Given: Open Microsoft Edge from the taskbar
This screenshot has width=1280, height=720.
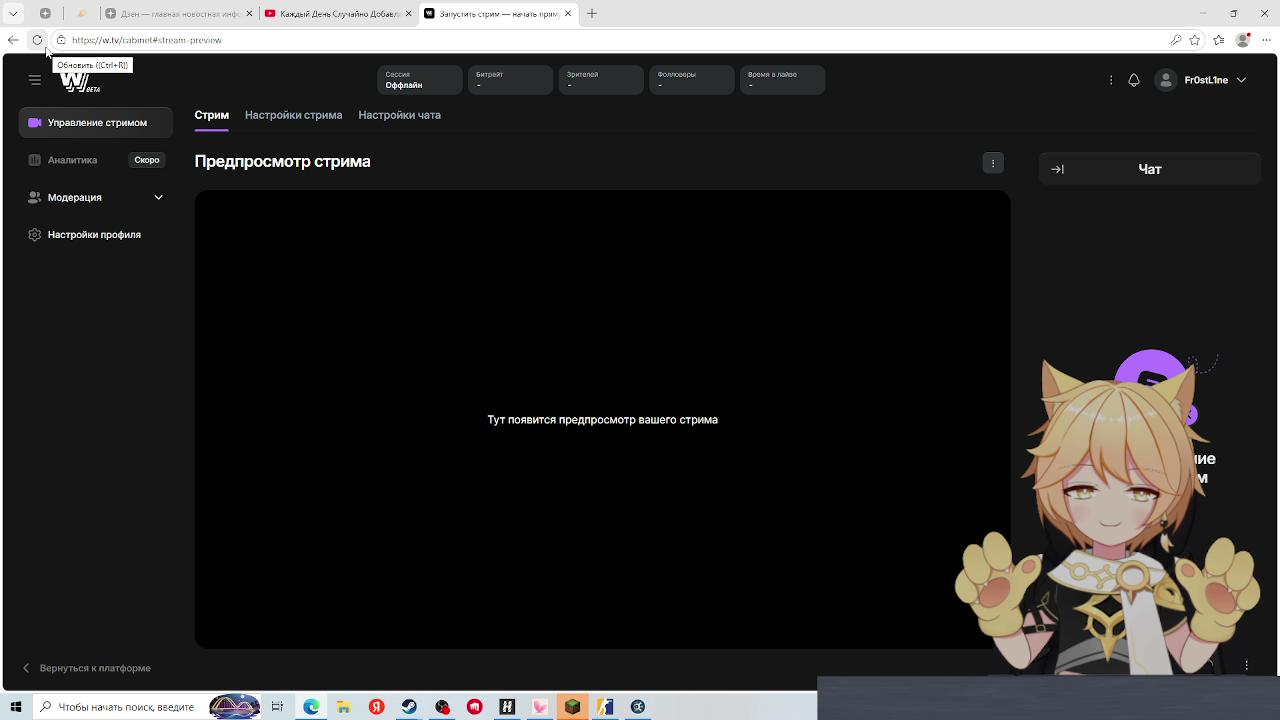Looking at the screenshot, I should point(311,707).
